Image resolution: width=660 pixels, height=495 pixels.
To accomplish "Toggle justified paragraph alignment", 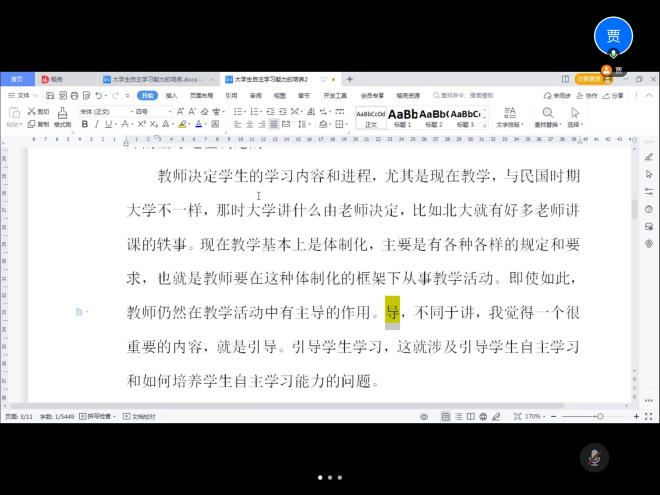I will [274, 124].
